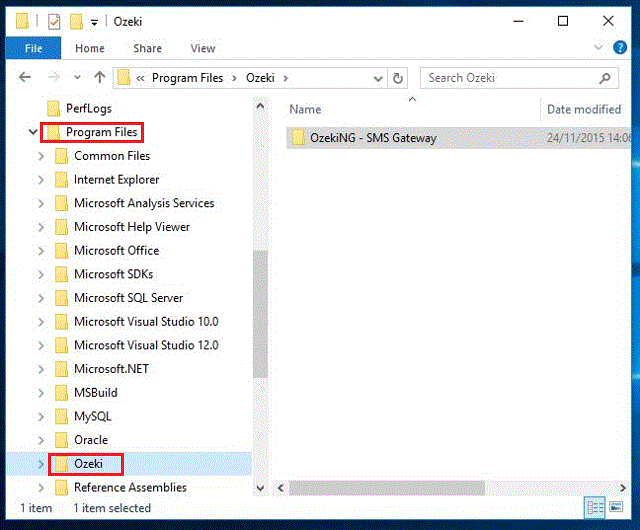Expand the Internet Explorer node

(x=41, y=180)
